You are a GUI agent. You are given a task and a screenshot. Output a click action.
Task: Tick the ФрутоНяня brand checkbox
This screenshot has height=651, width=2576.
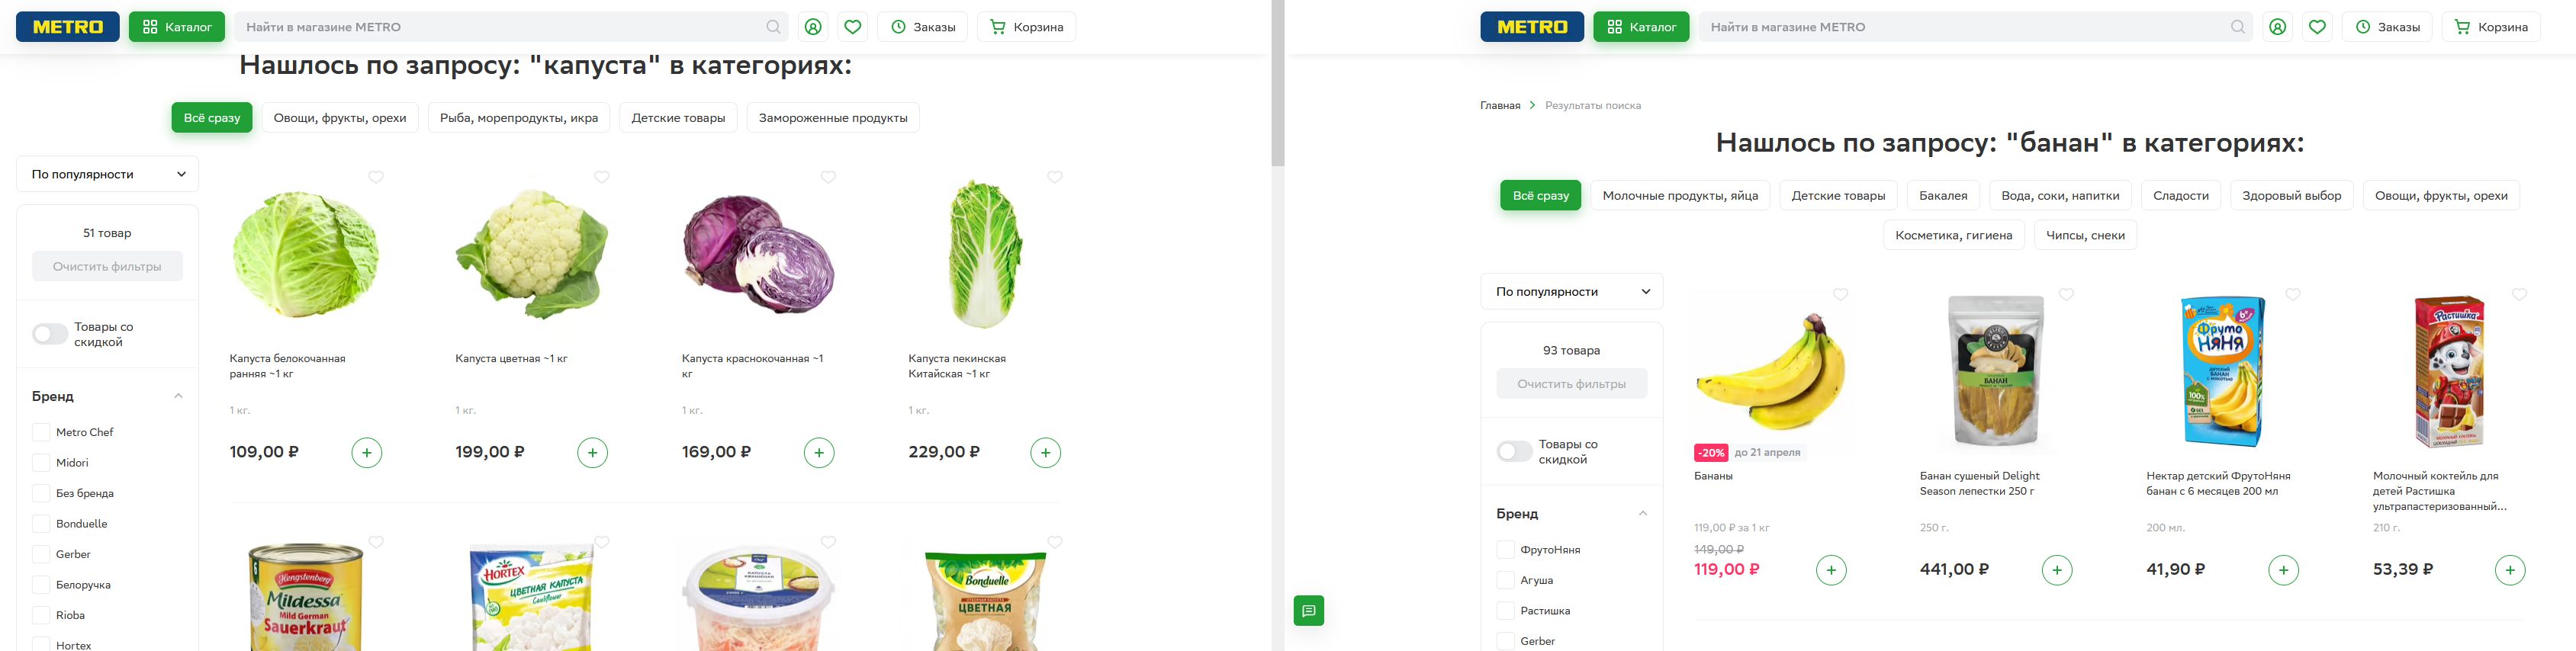pyautogui.click(x=1505, y=549)
